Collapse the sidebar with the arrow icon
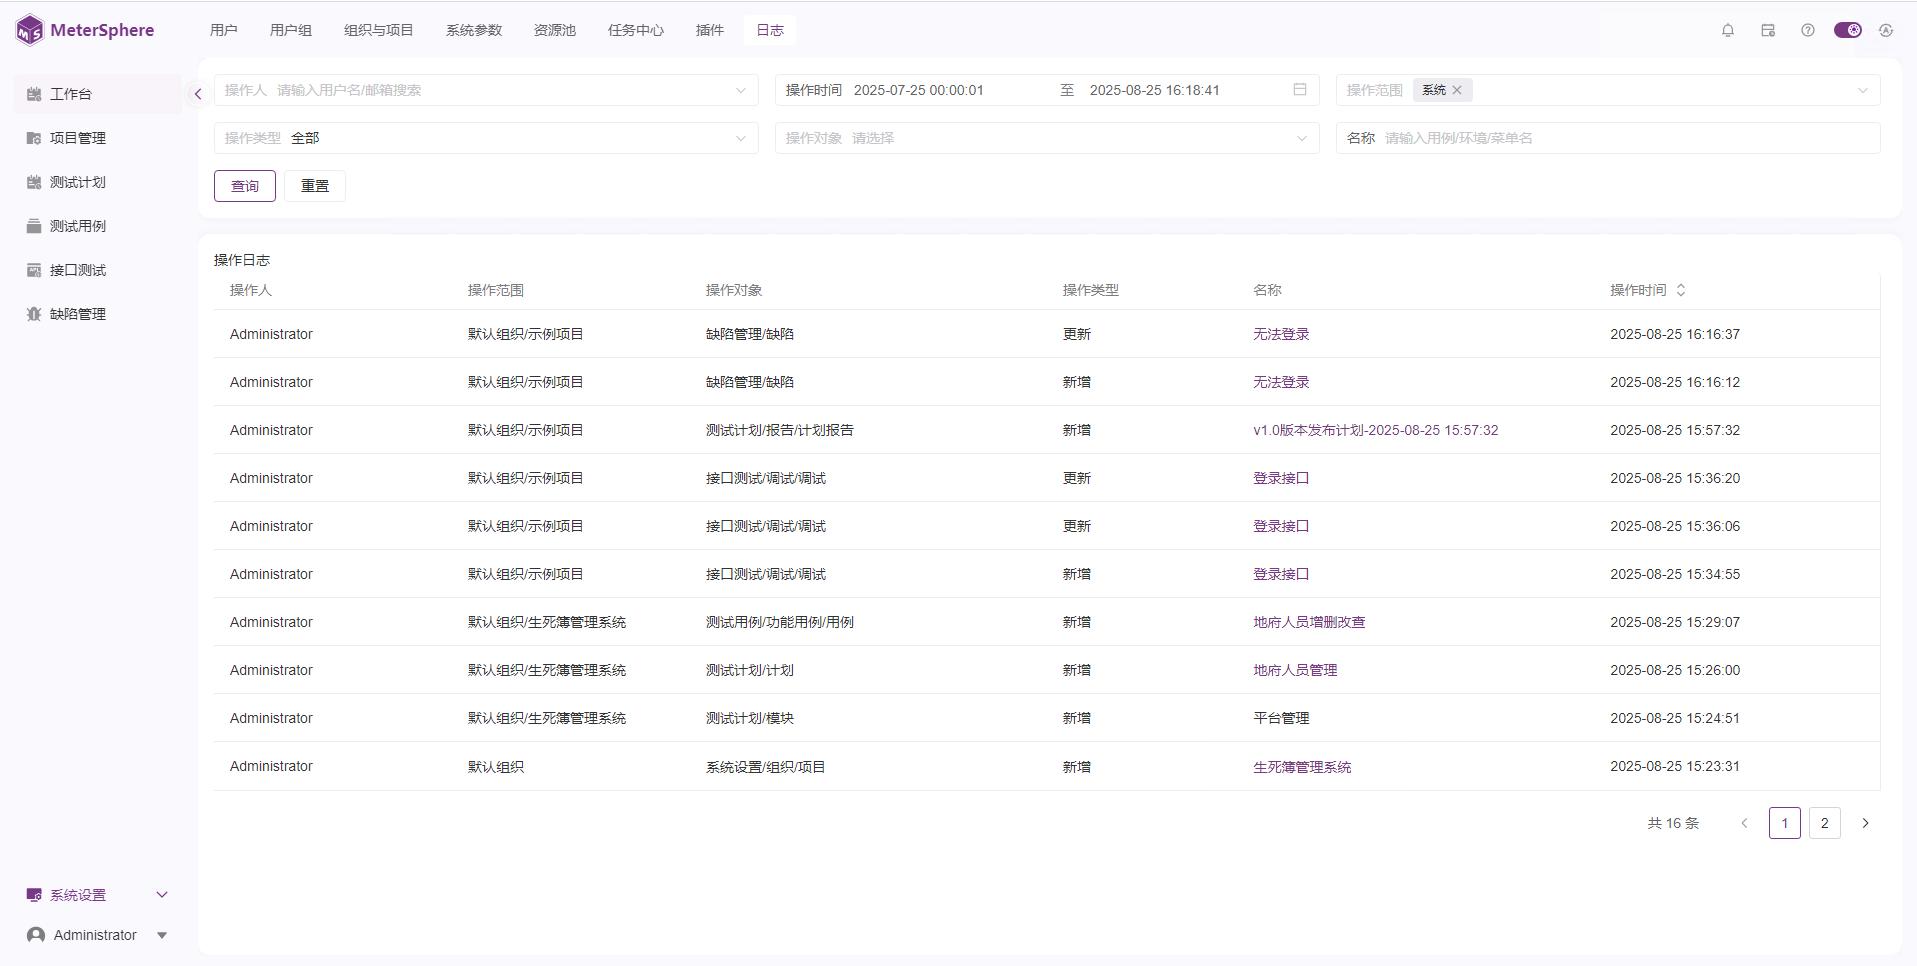The width and height of the screenshot is (1917, 966). click(198, 94)
